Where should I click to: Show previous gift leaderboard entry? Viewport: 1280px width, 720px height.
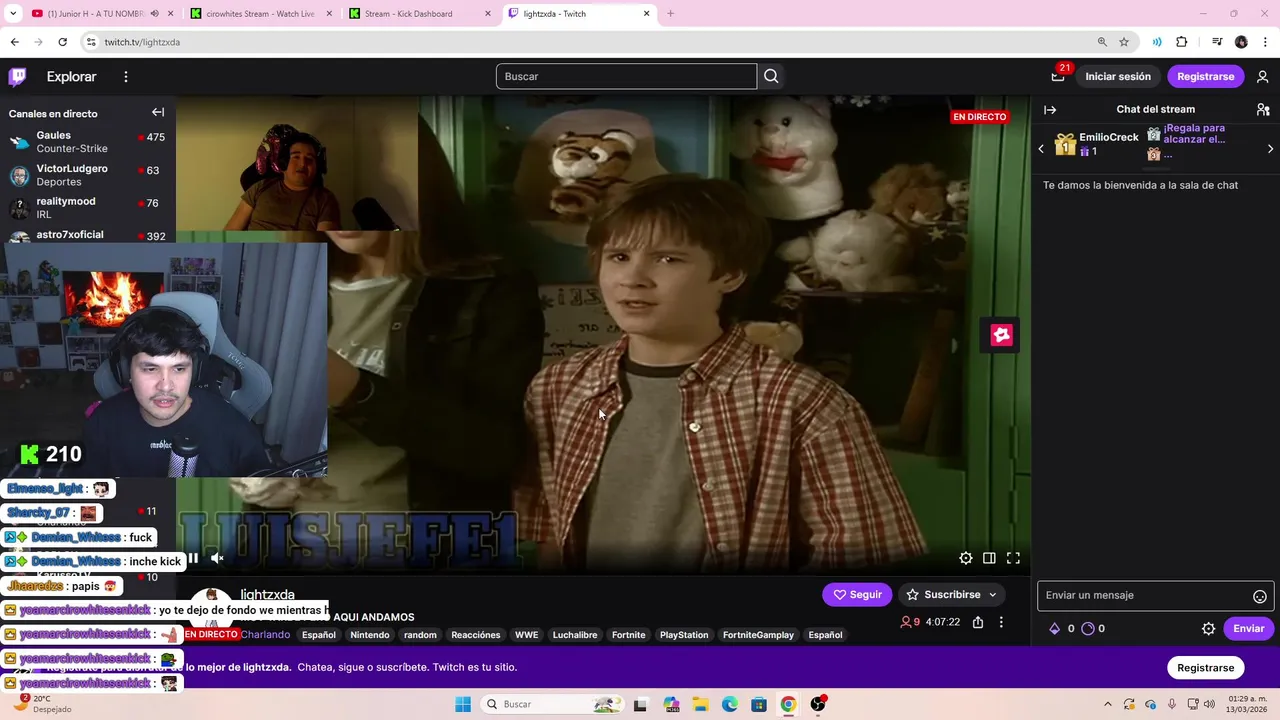click(1041, 149)
